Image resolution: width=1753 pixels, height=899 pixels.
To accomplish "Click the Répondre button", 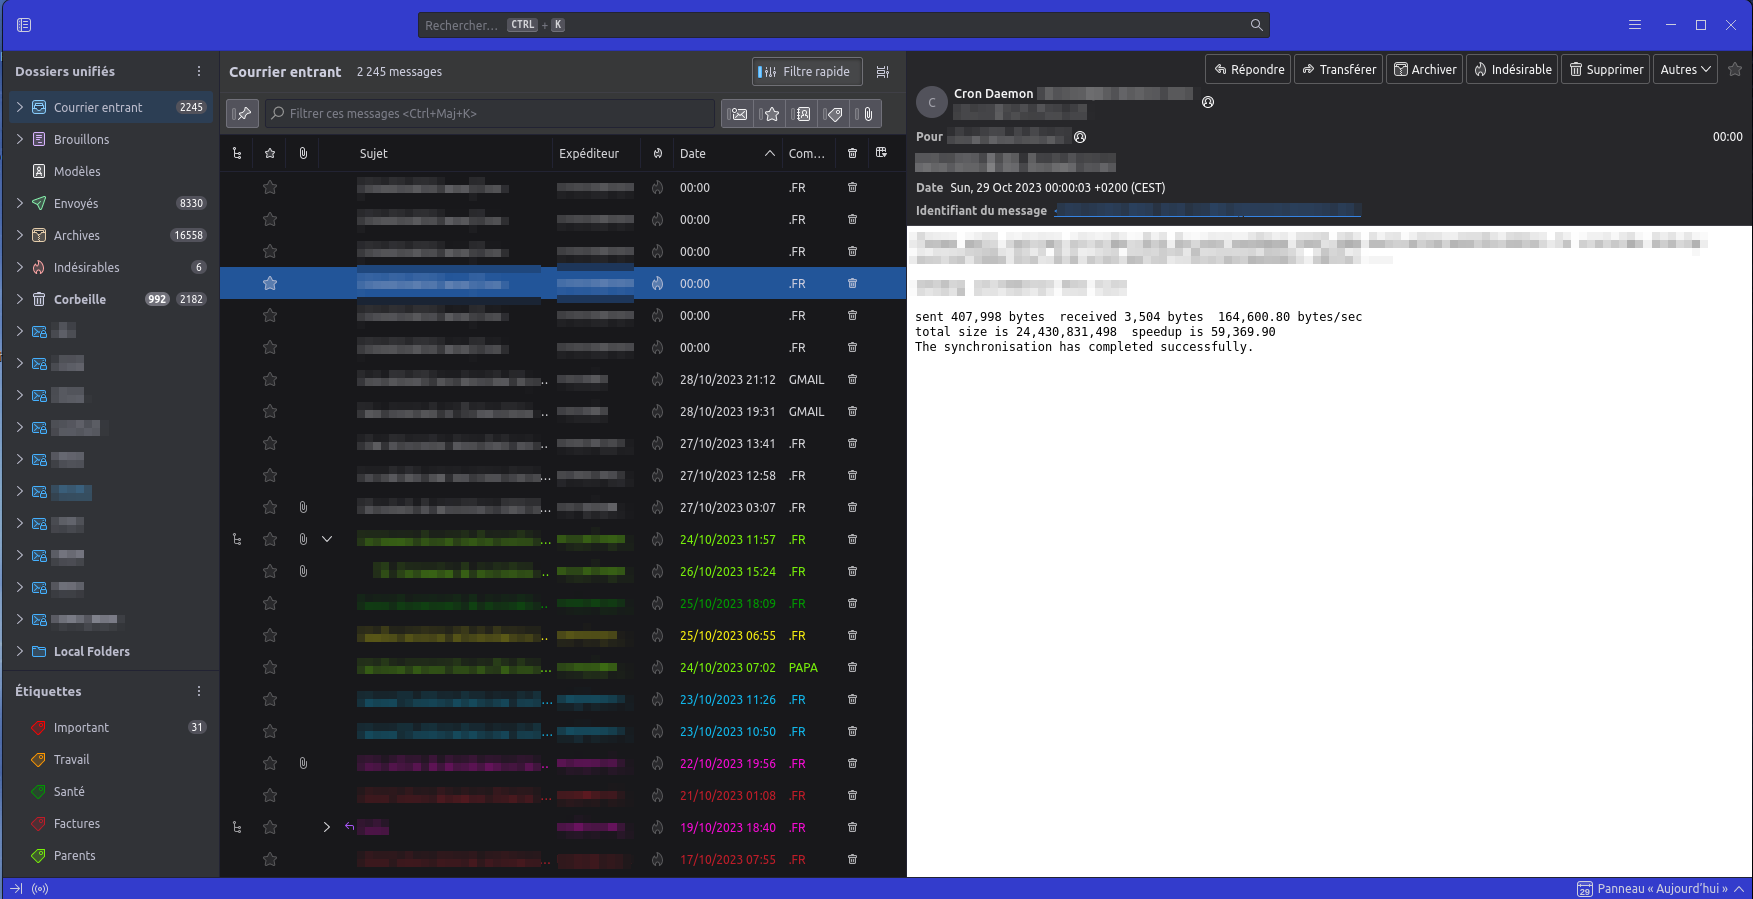I will pos(1248,70).
